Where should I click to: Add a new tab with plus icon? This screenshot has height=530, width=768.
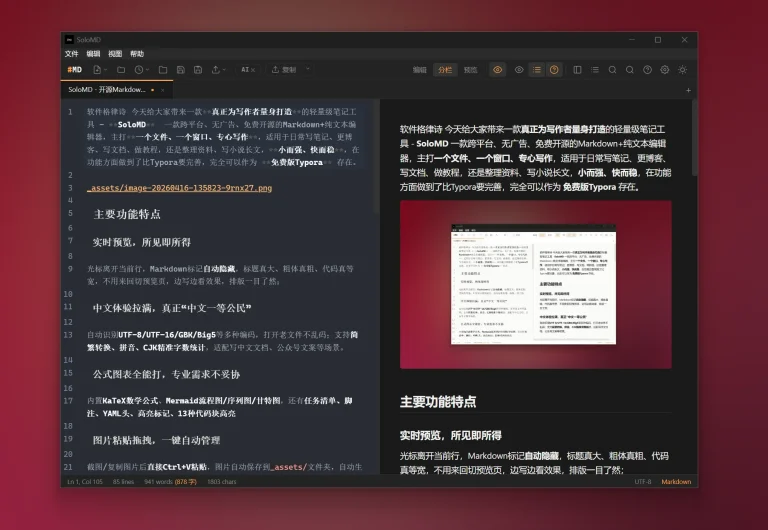tap(688, 89)
